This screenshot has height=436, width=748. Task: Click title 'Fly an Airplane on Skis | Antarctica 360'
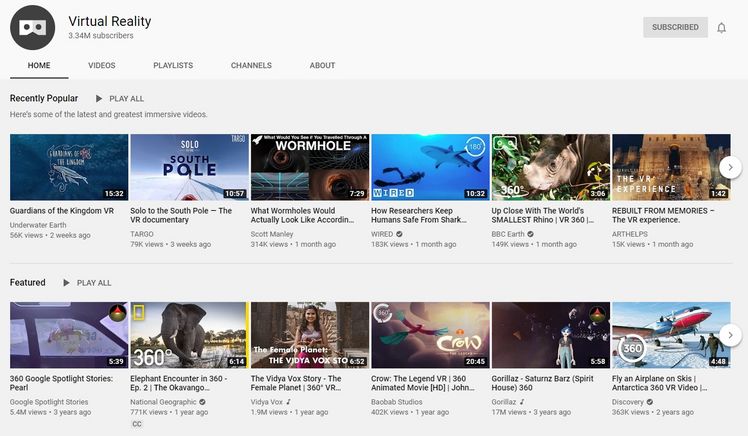tap(660, 383)
